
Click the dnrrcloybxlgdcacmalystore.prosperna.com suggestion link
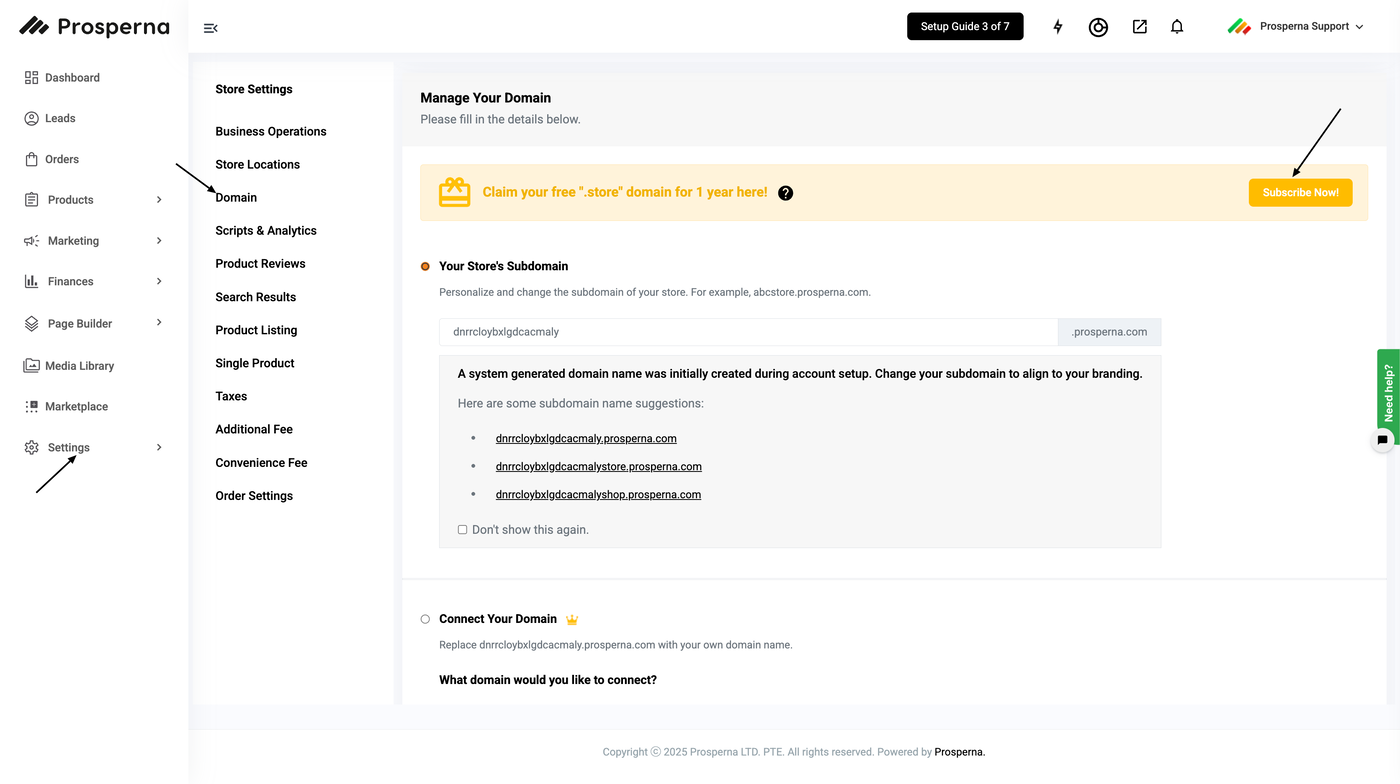point(598,467)
